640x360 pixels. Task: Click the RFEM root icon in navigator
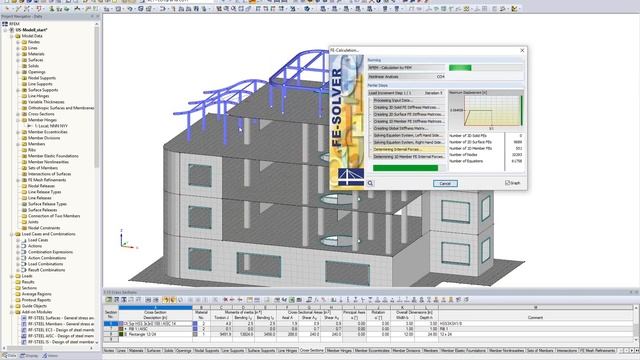[5, 24]
